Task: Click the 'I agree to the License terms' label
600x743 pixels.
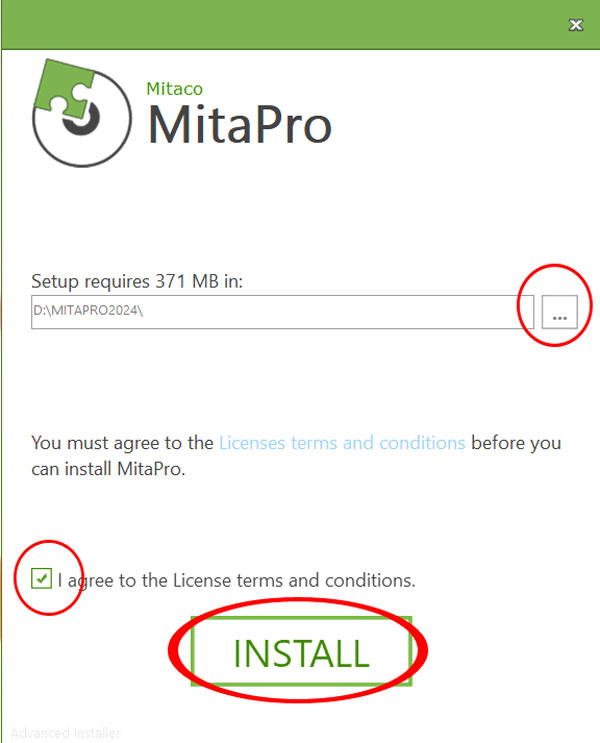Action: point(236,580)
